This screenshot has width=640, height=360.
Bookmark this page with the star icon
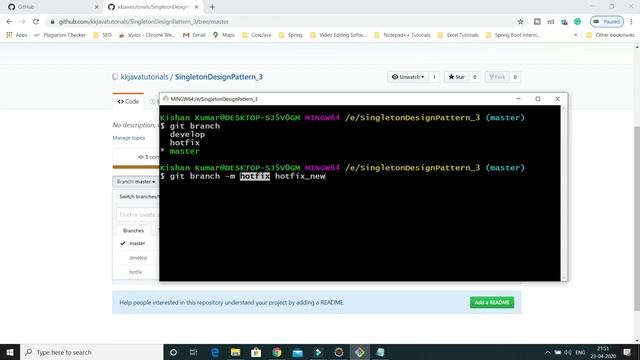point(520,22)
